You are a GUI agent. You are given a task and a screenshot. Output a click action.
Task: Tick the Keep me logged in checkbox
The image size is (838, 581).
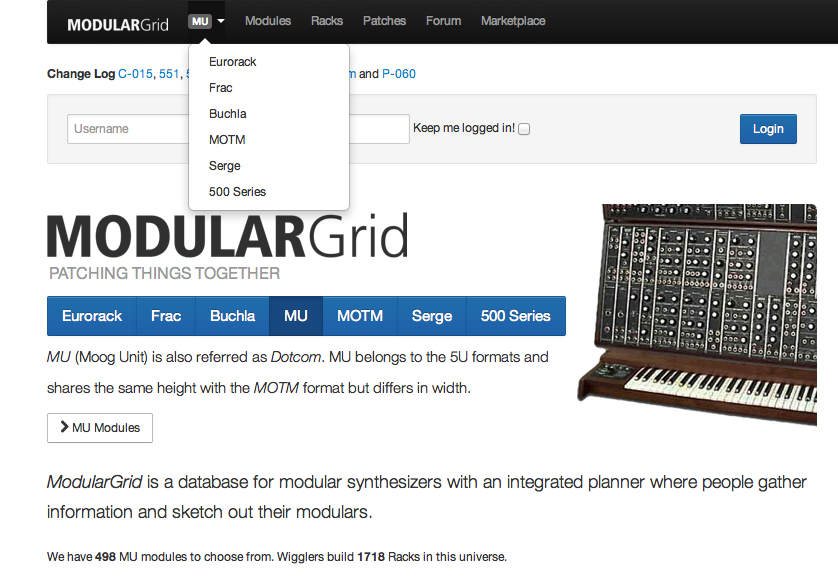pos(524,129)
